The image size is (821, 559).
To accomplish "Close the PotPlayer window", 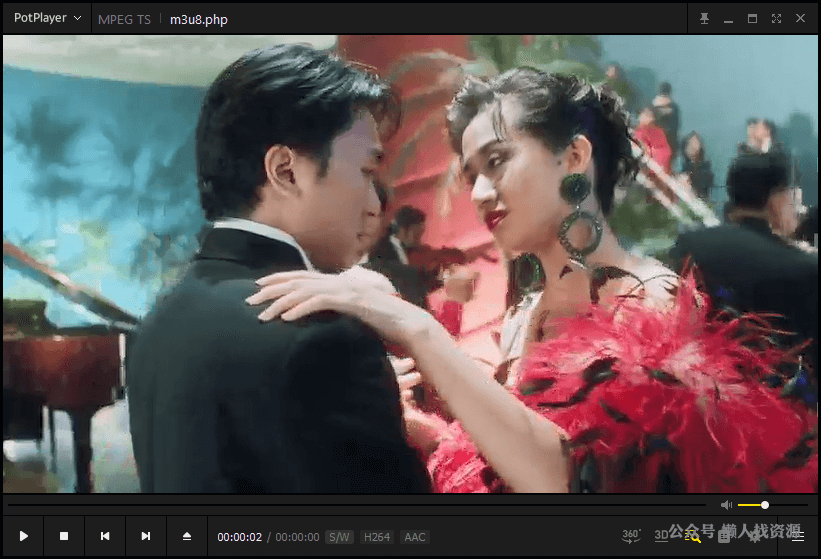I will (801, 18).
